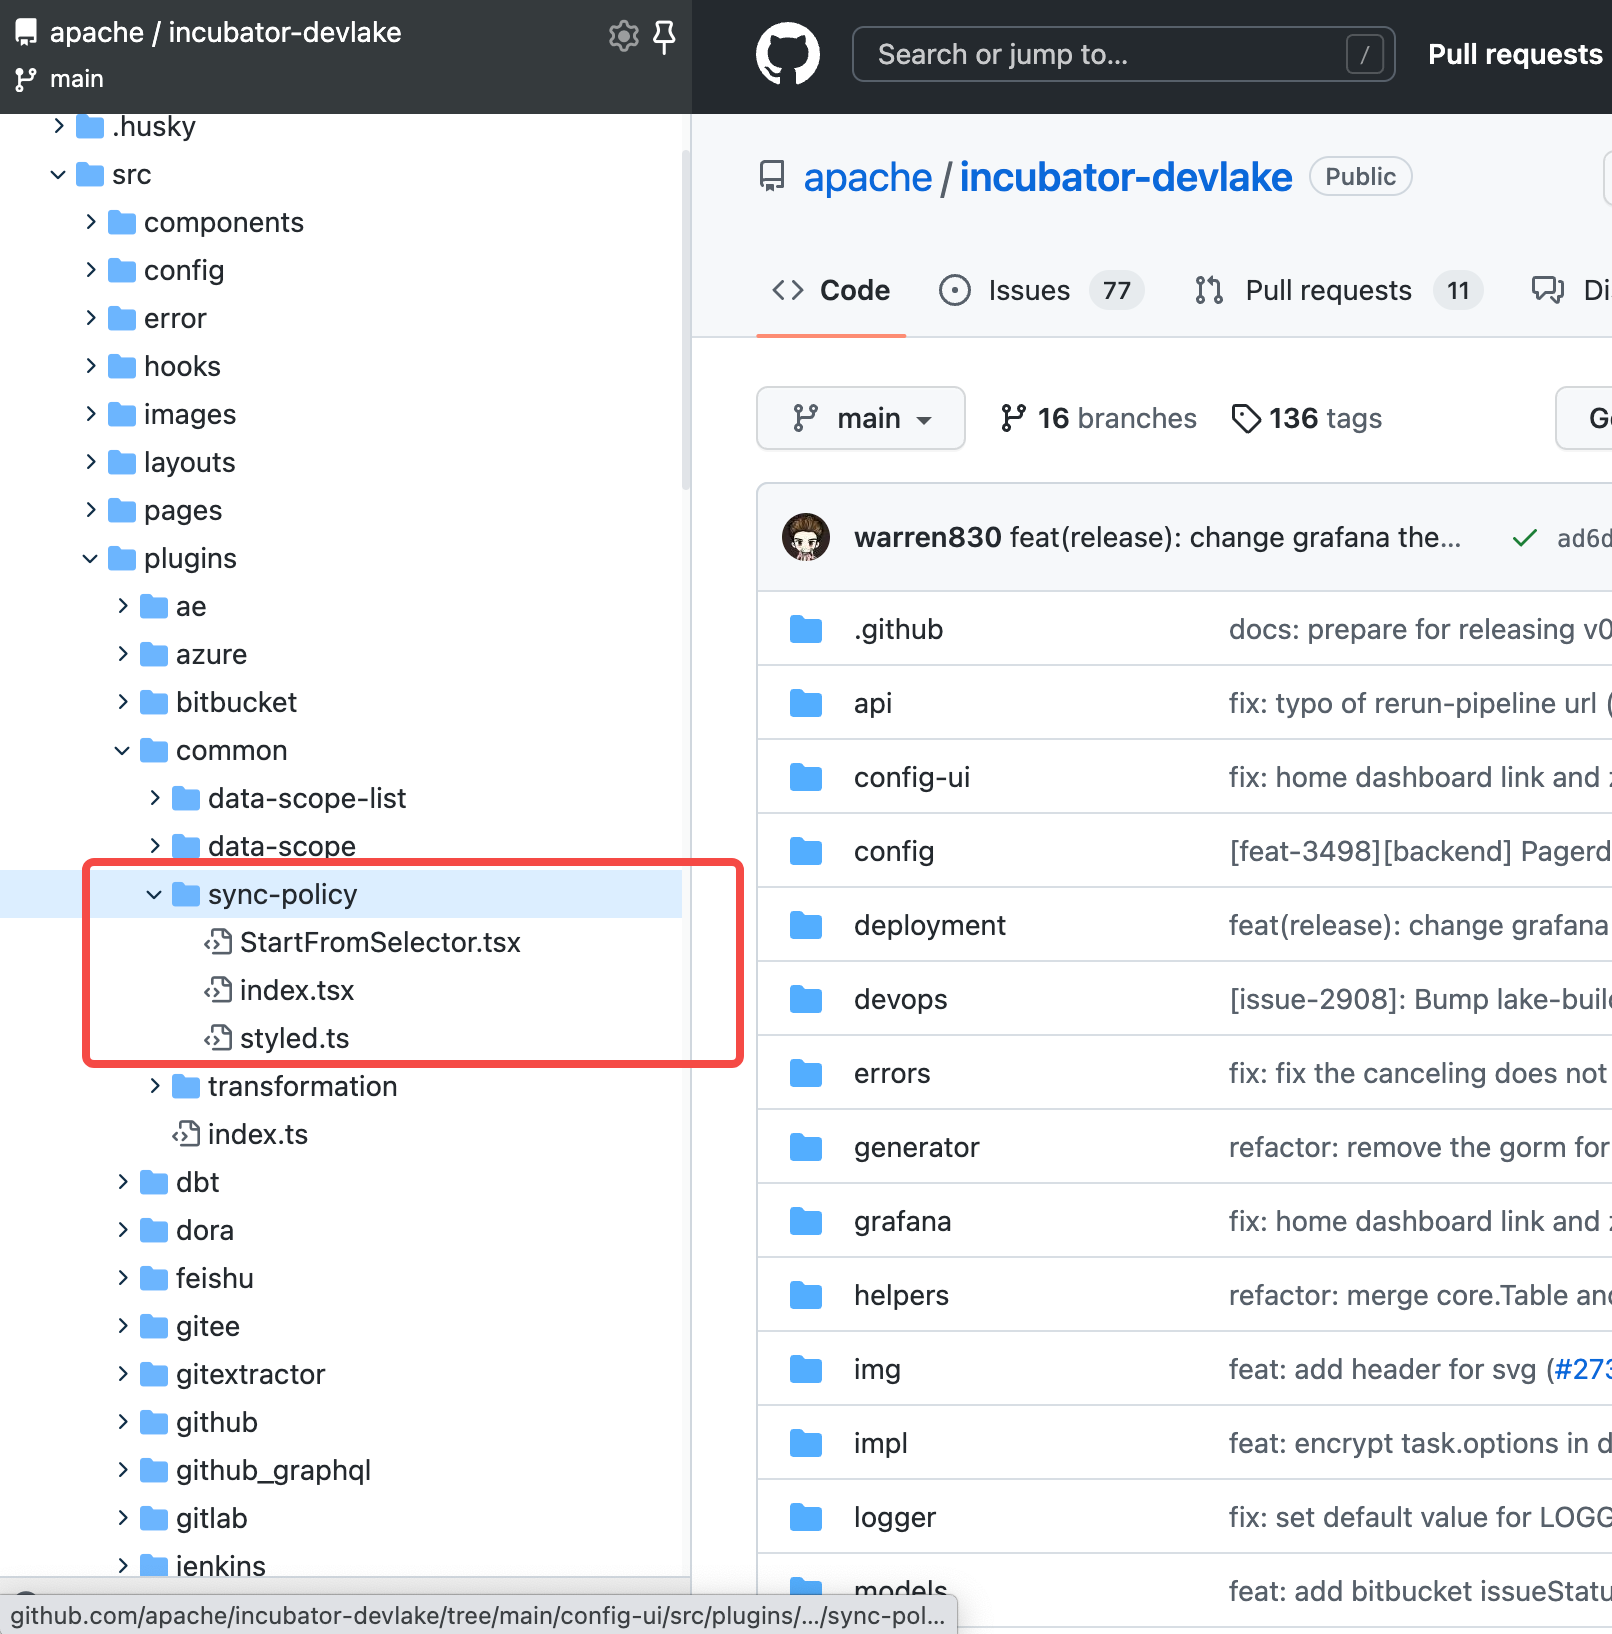Pin the Octotree sidebar
Viewport: 1612px width, 1634px height.
tap(664, 36)
